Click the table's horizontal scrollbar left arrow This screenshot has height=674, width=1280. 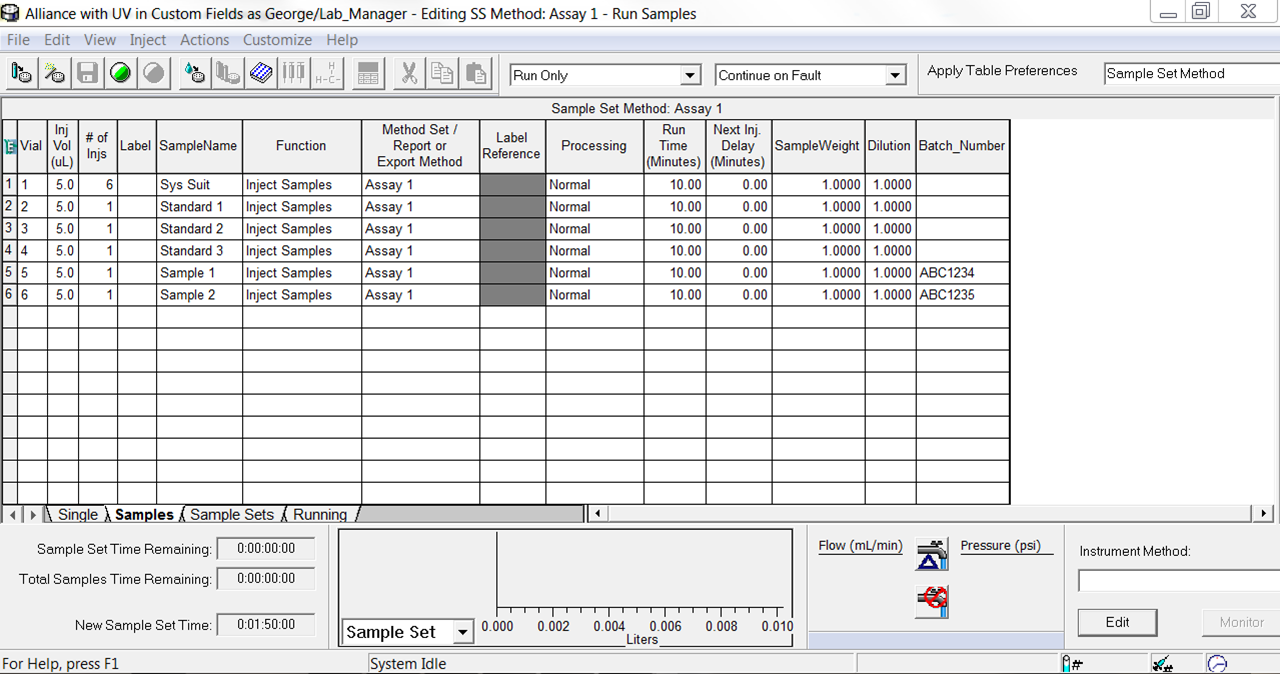597,514
